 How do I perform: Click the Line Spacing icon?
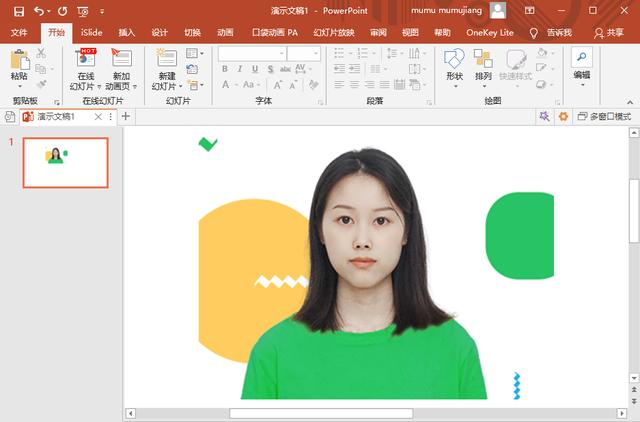394,53
